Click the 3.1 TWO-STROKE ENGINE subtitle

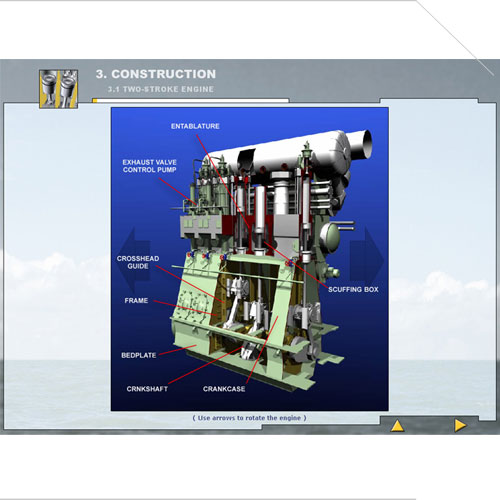click(160, 89)
